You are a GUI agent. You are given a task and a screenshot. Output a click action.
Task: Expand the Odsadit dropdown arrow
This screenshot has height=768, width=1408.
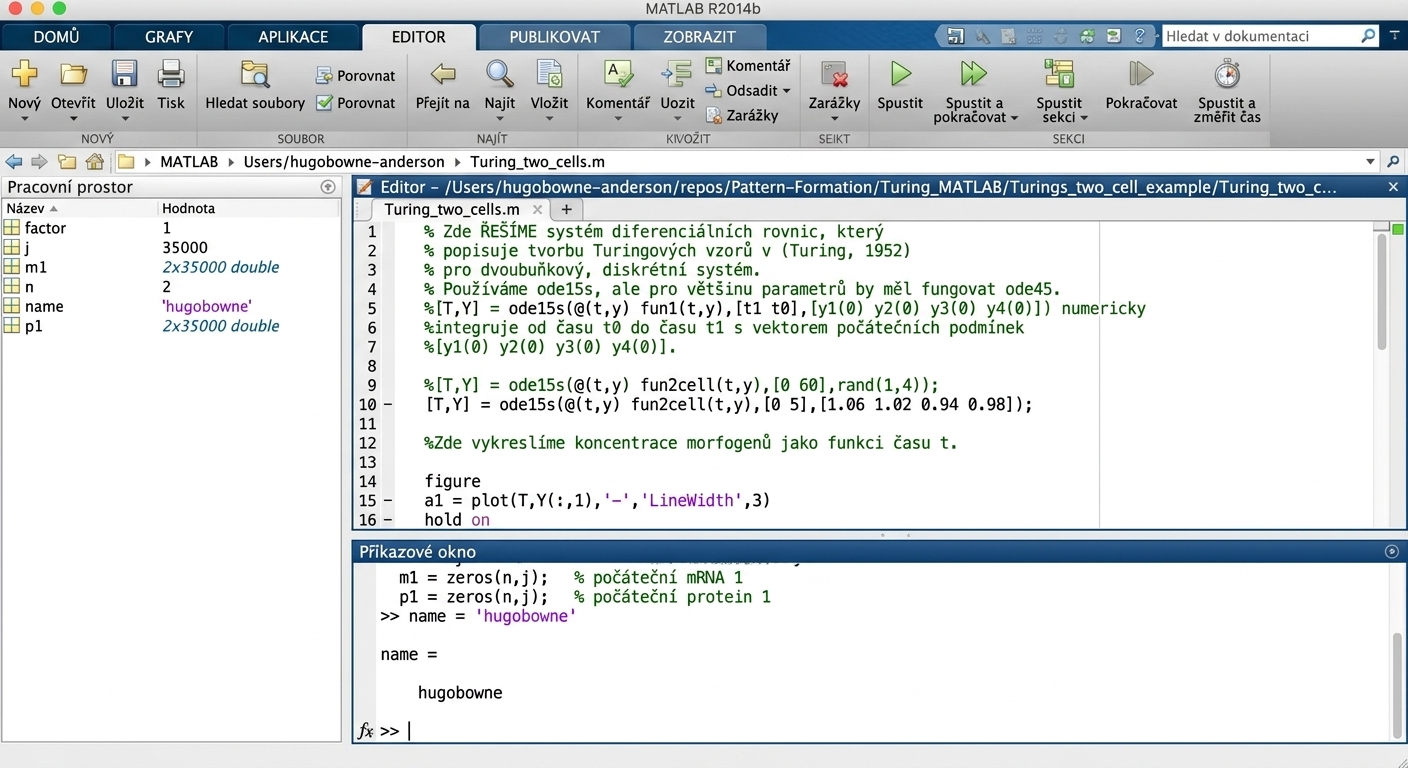coord(786,91)
